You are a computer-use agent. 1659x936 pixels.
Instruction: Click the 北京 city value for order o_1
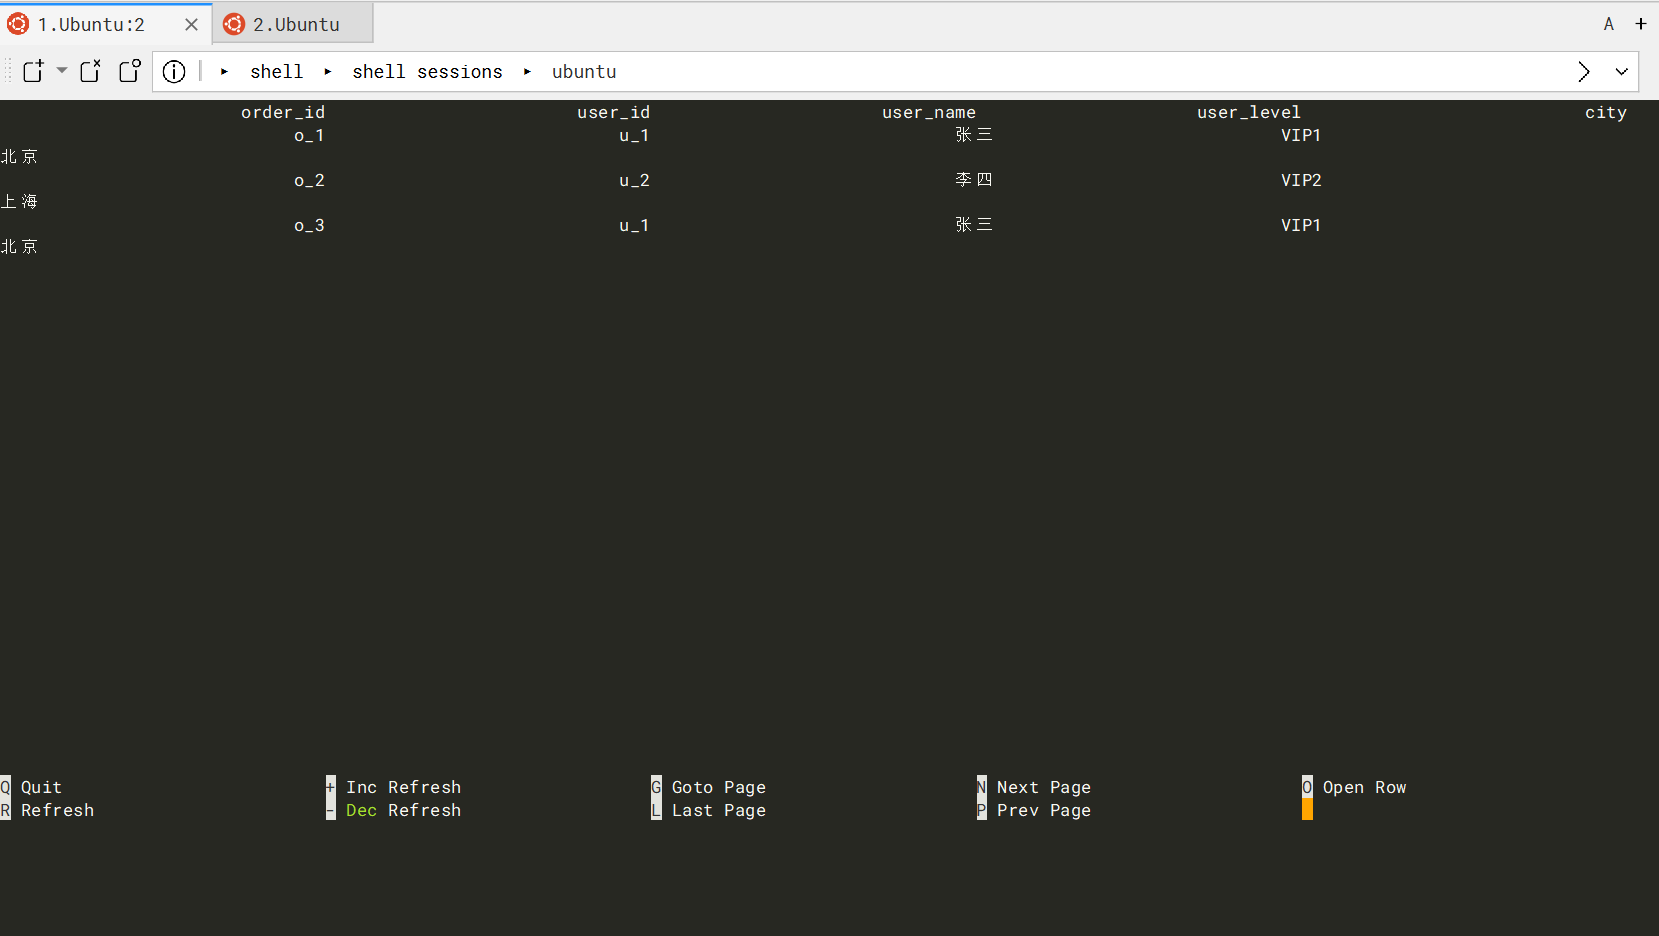pyautogui.click(x=19, y=157)
